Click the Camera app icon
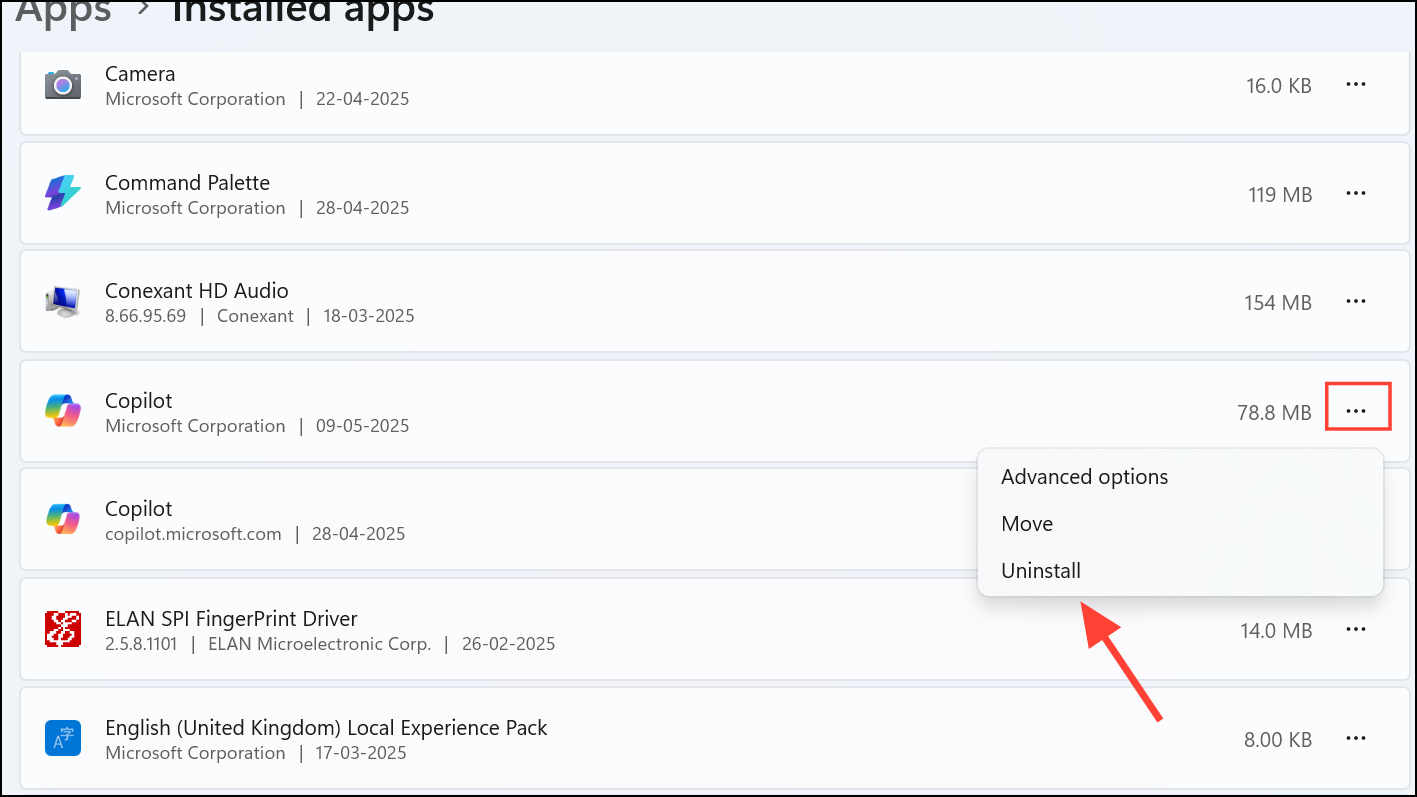This screenshot has width=1417, height=797. click(x=63, y=85)
